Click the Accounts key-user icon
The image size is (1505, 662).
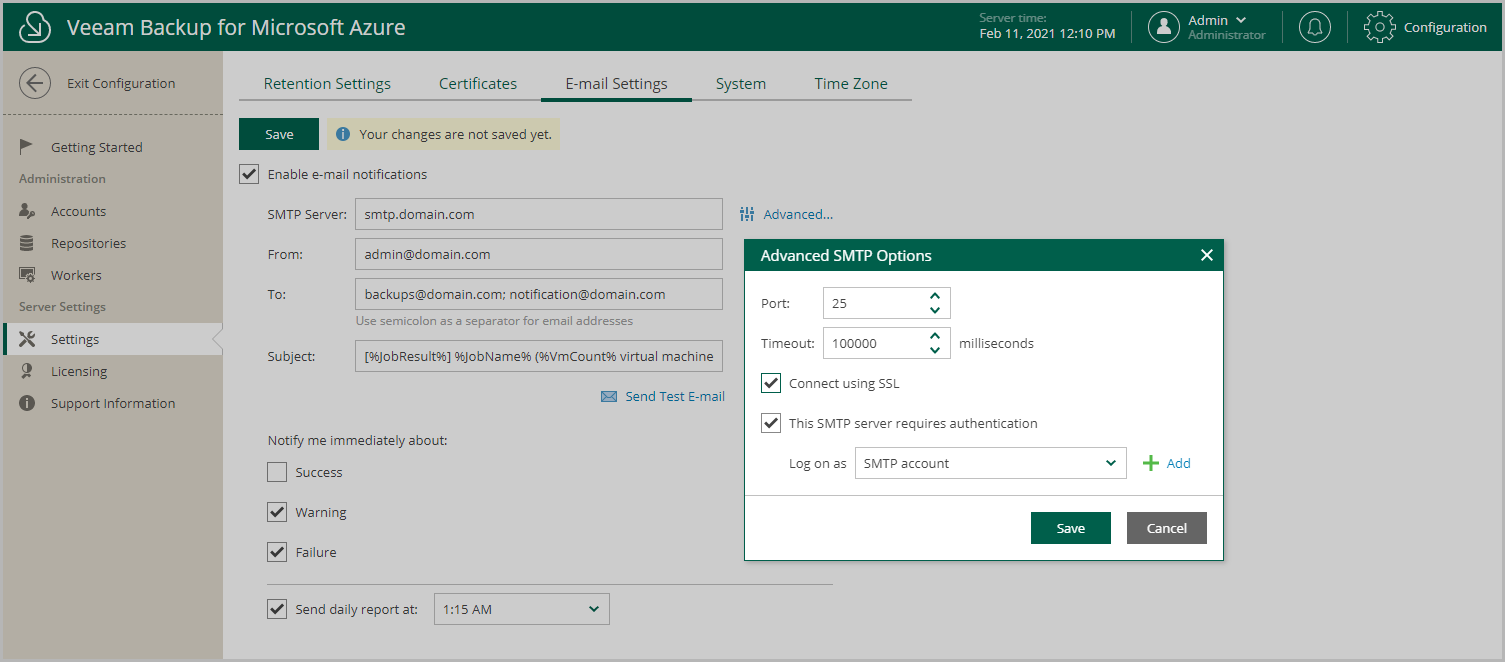click(28, 211)
